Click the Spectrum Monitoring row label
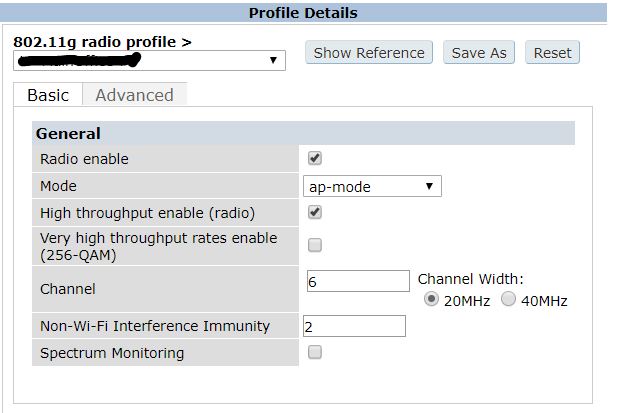 tap(111, 353)
